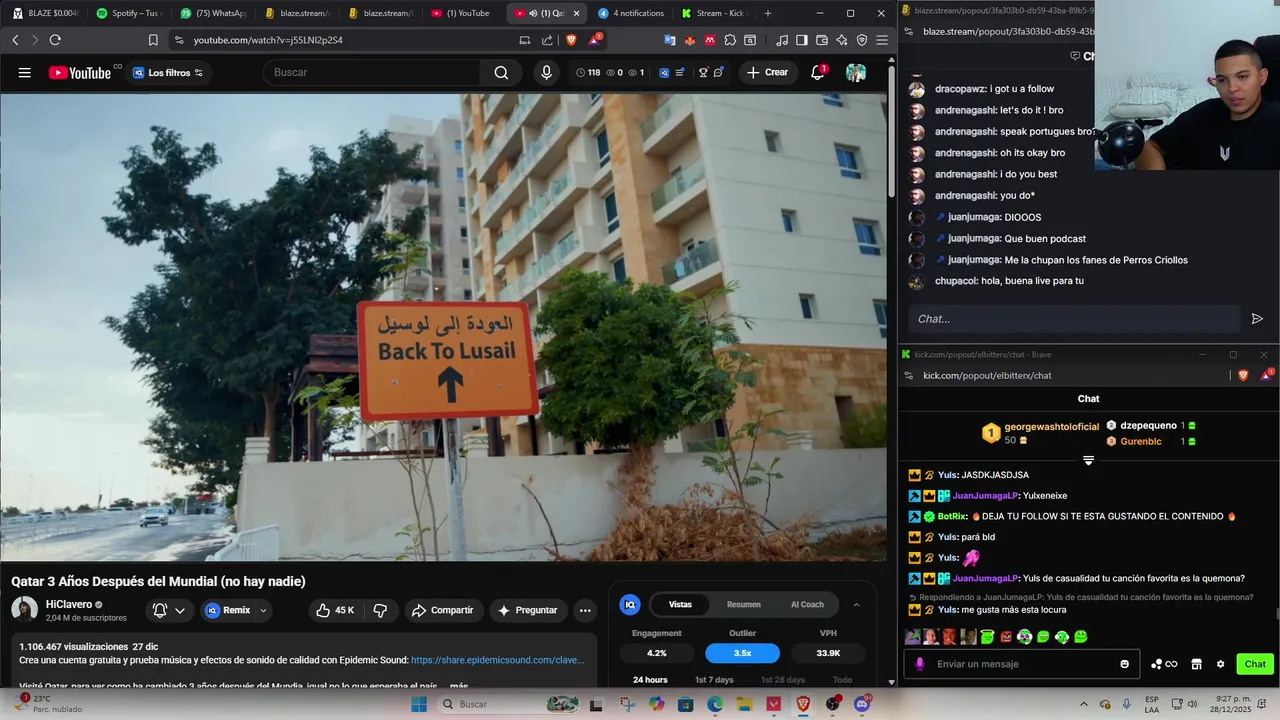Image resolution: width=1280 pixels, height=720 pixels.
Task: Open Windows Start menu
Action: (419, 704)
